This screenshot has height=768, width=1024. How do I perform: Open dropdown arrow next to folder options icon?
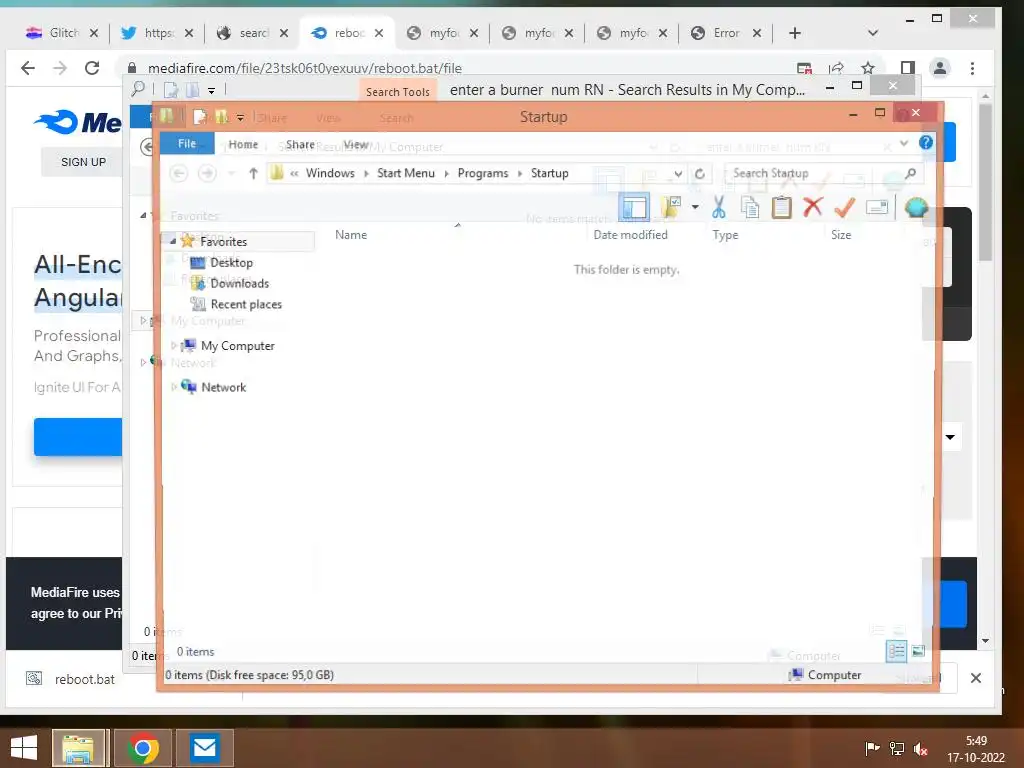pyautogui.click(x=695, y=207)
